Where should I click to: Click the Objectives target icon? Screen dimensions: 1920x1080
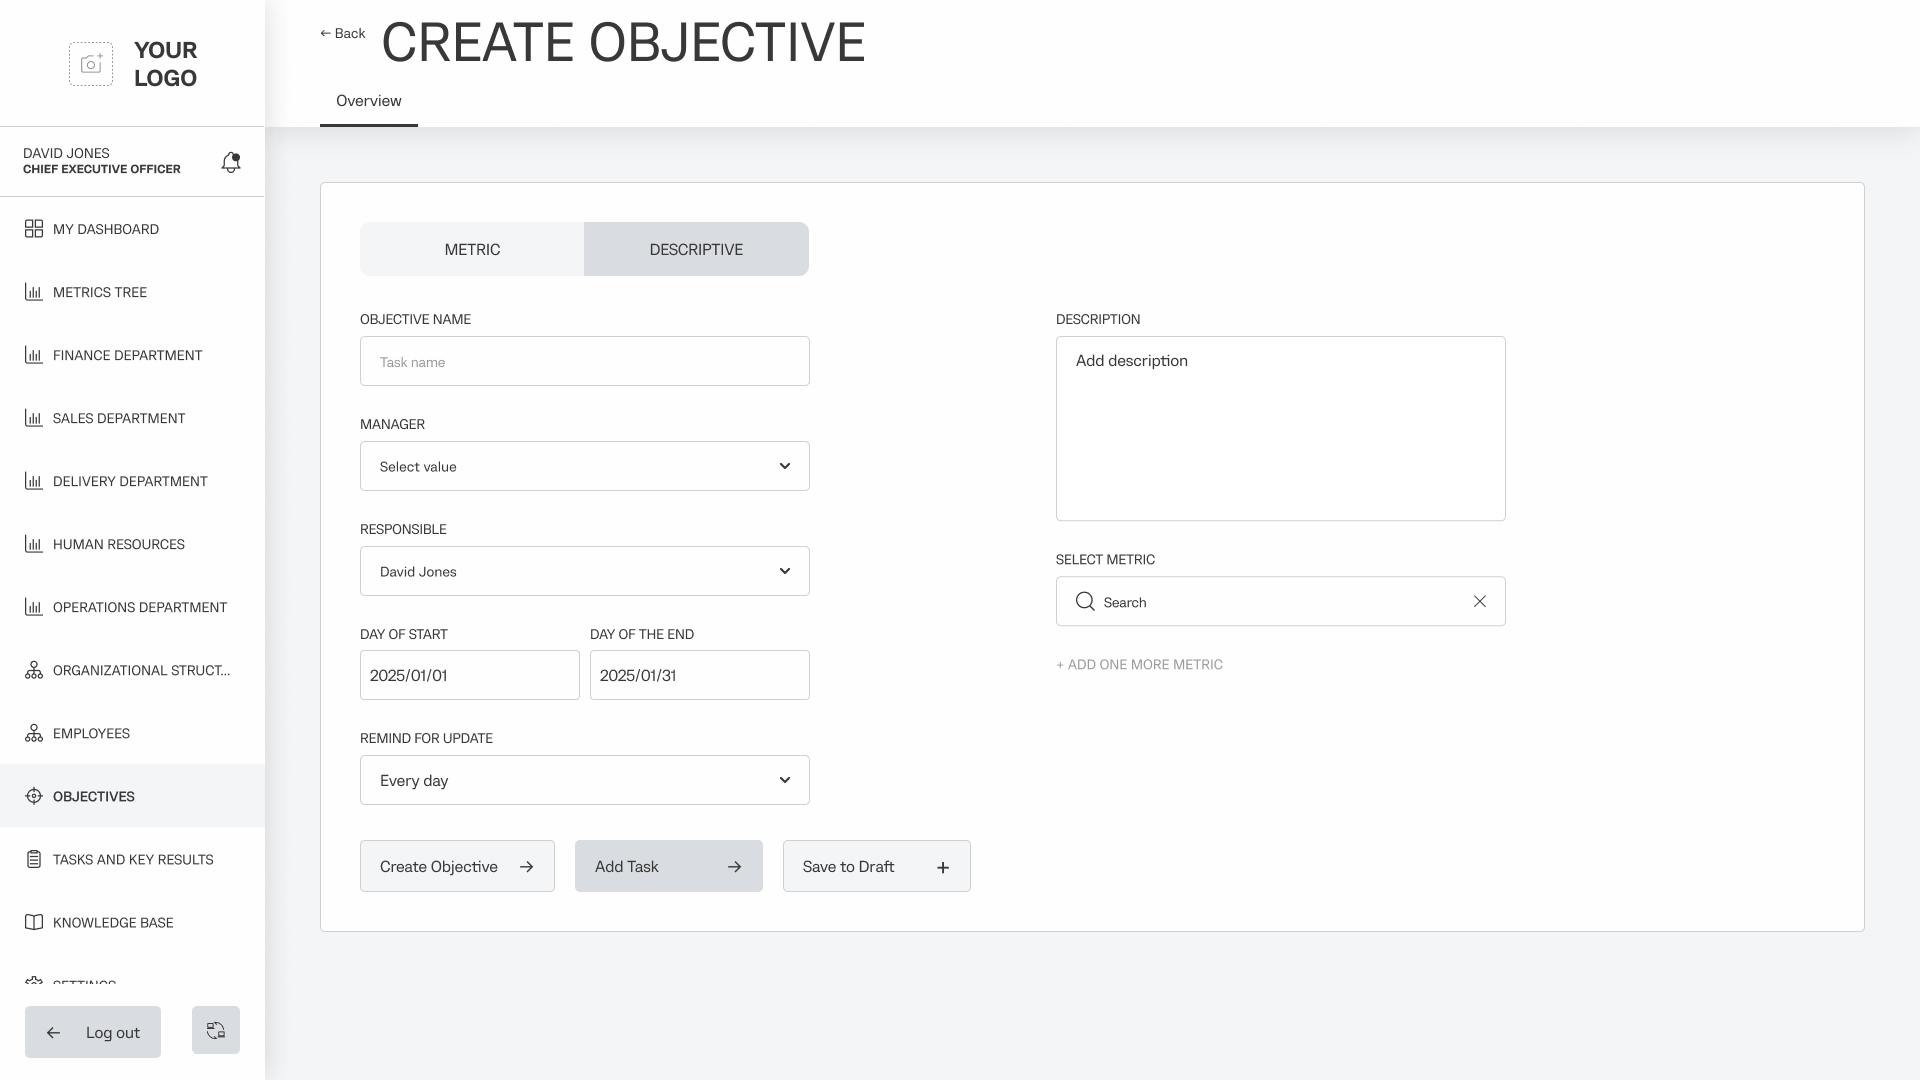34,796
